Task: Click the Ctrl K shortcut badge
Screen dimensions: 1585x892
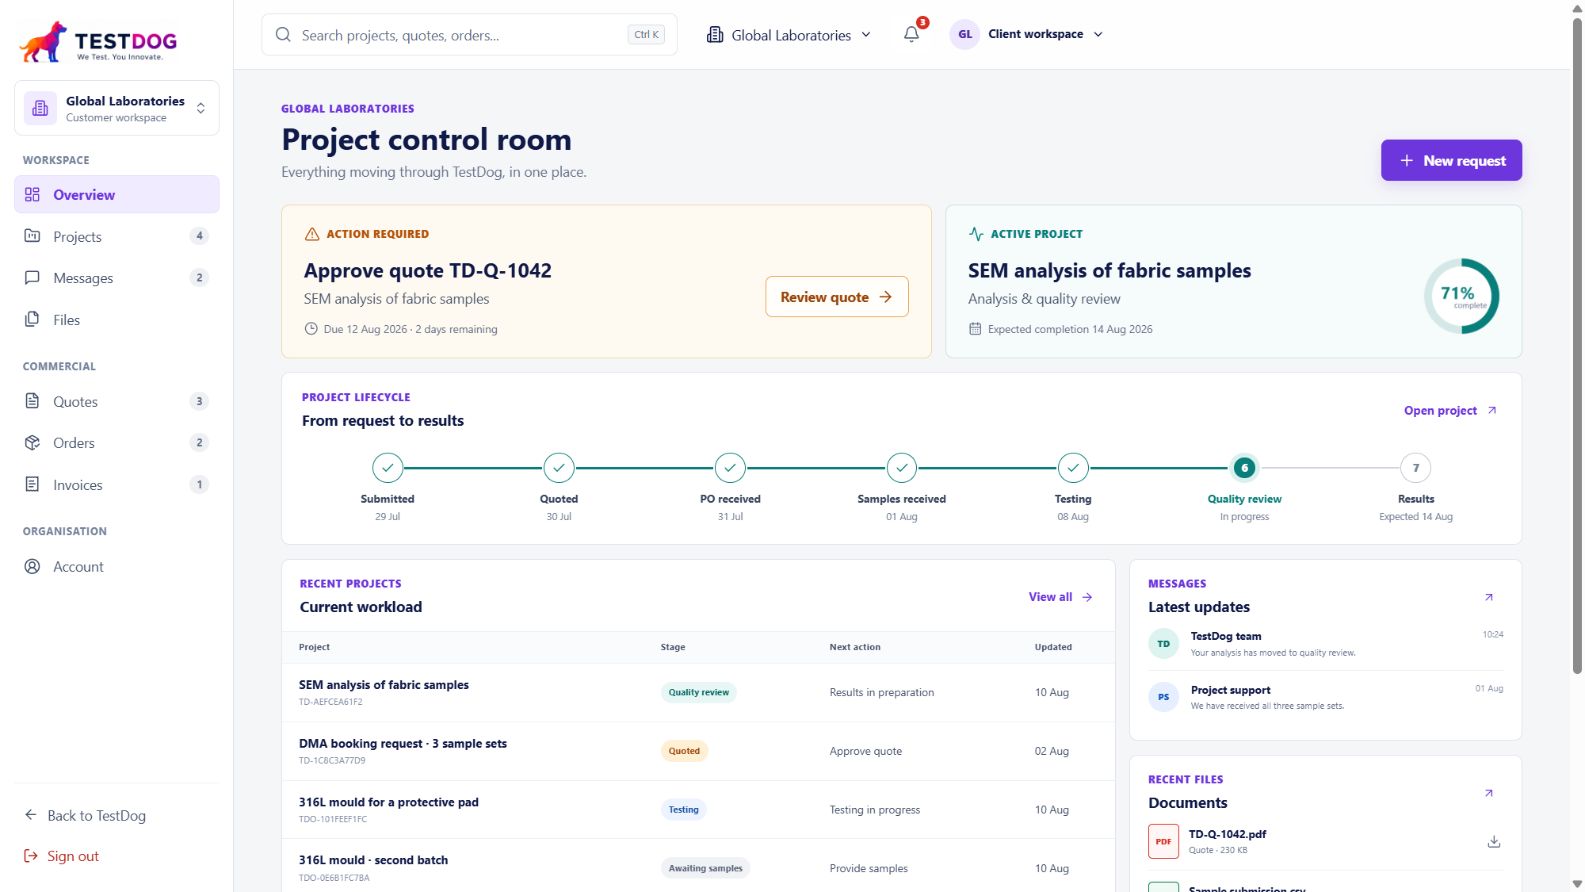Action: [646, 35]
